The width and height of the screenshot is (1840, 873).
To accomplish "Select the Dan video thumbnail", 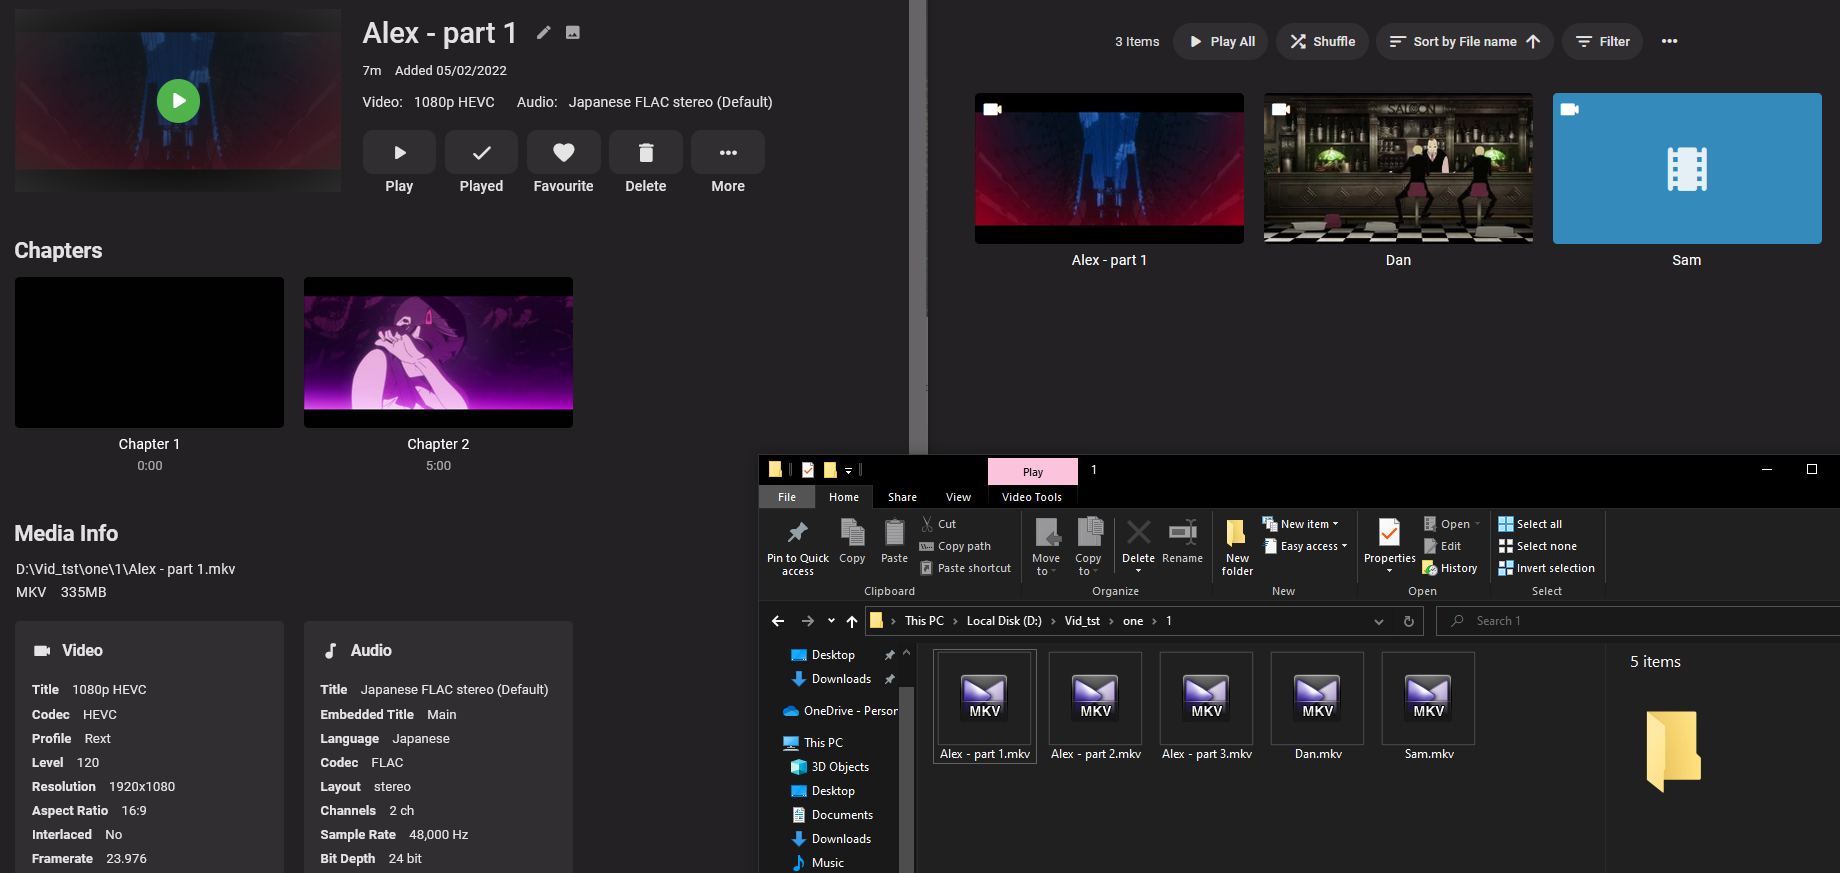I will pos(1398,168).
